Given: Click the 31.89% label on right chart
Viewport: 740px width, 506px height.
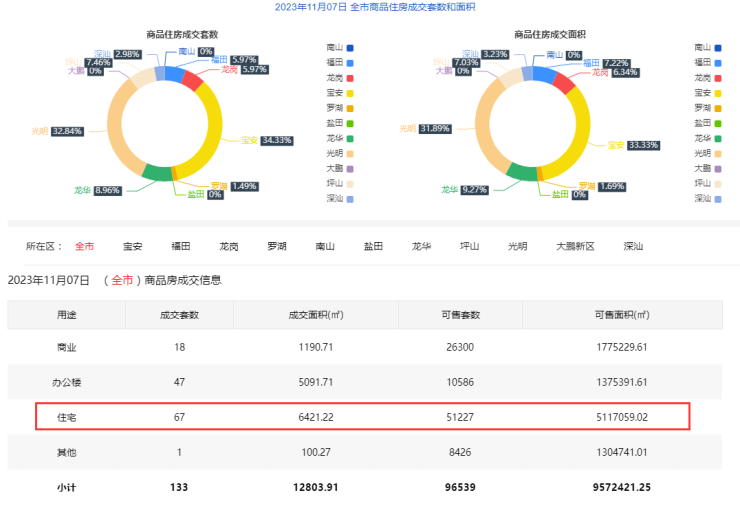Looking at the screenshot, I should [x=436, y=128].
